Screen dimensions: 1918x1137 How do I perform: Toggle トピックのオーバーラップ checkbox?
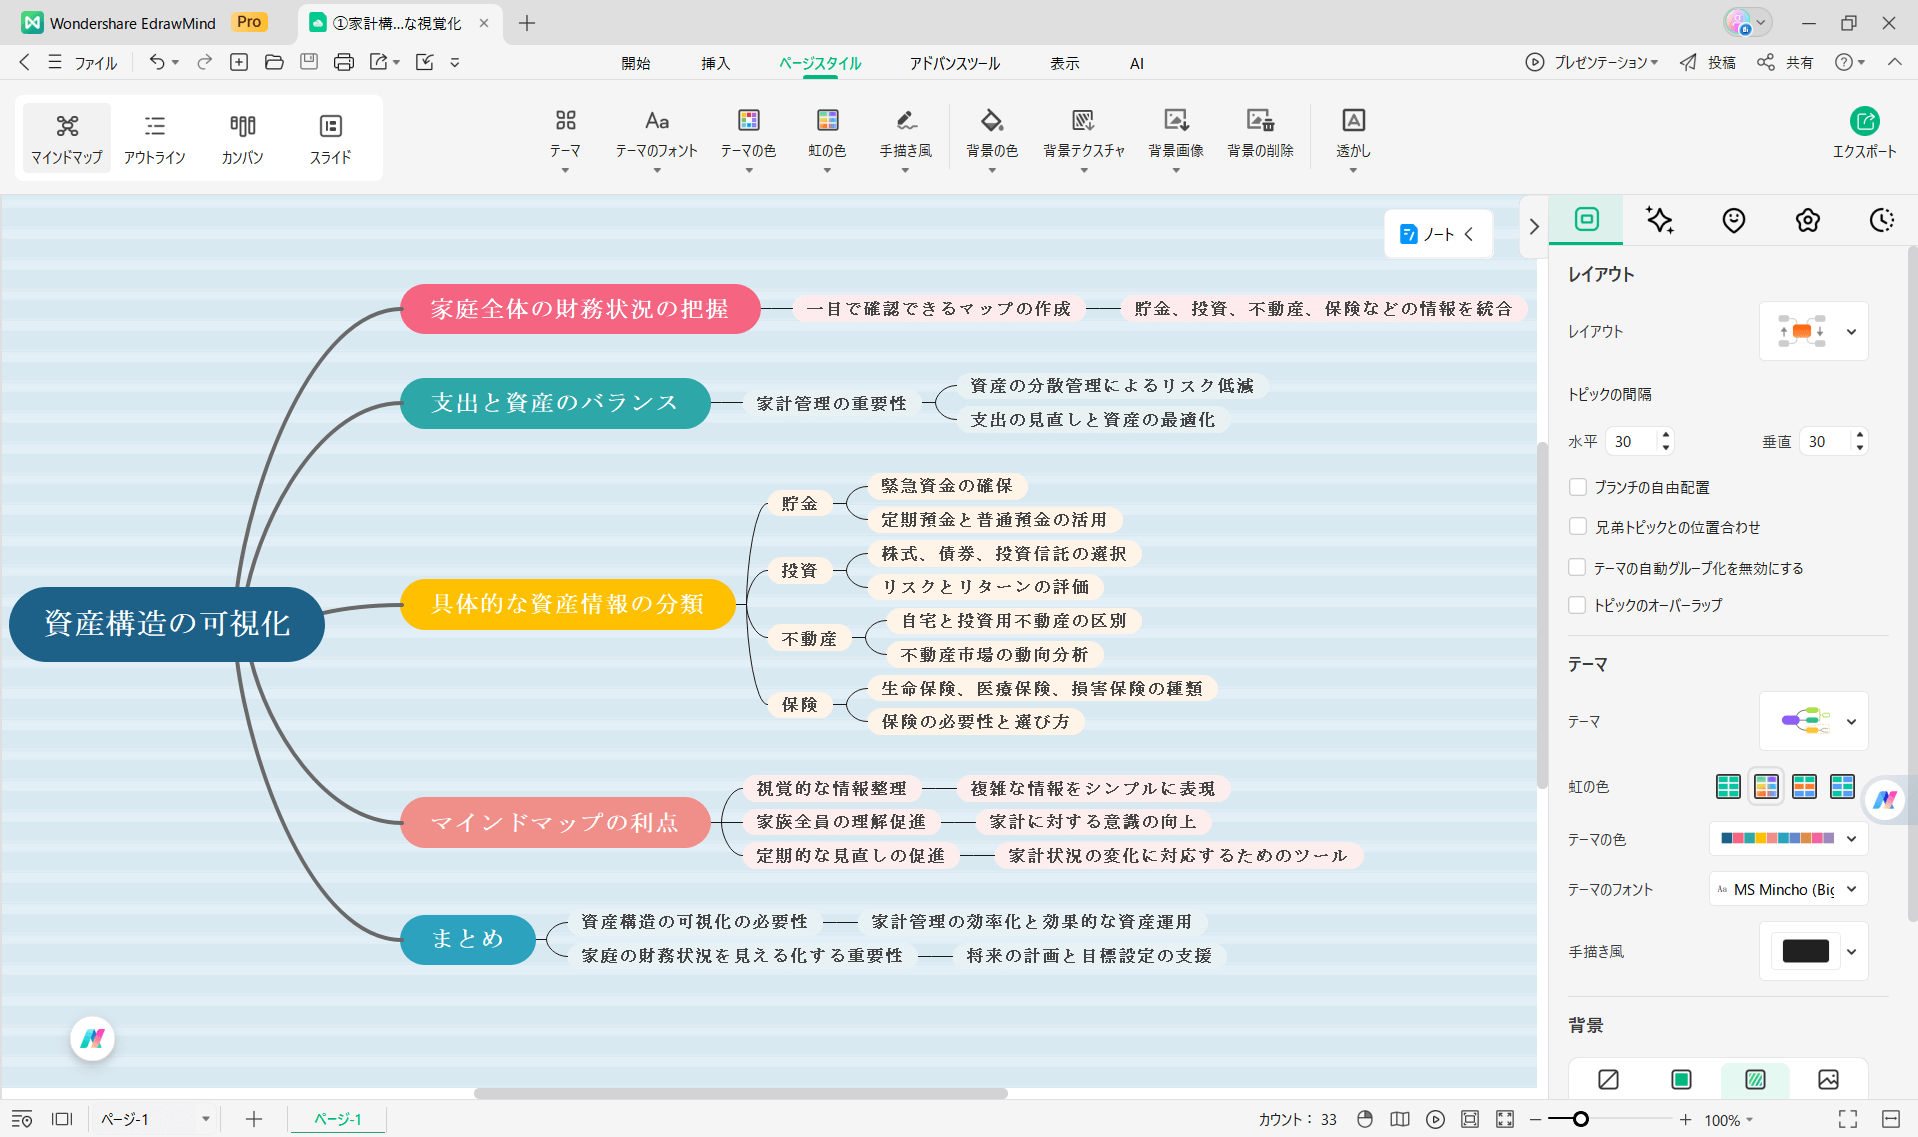(x=1578, y=605)
